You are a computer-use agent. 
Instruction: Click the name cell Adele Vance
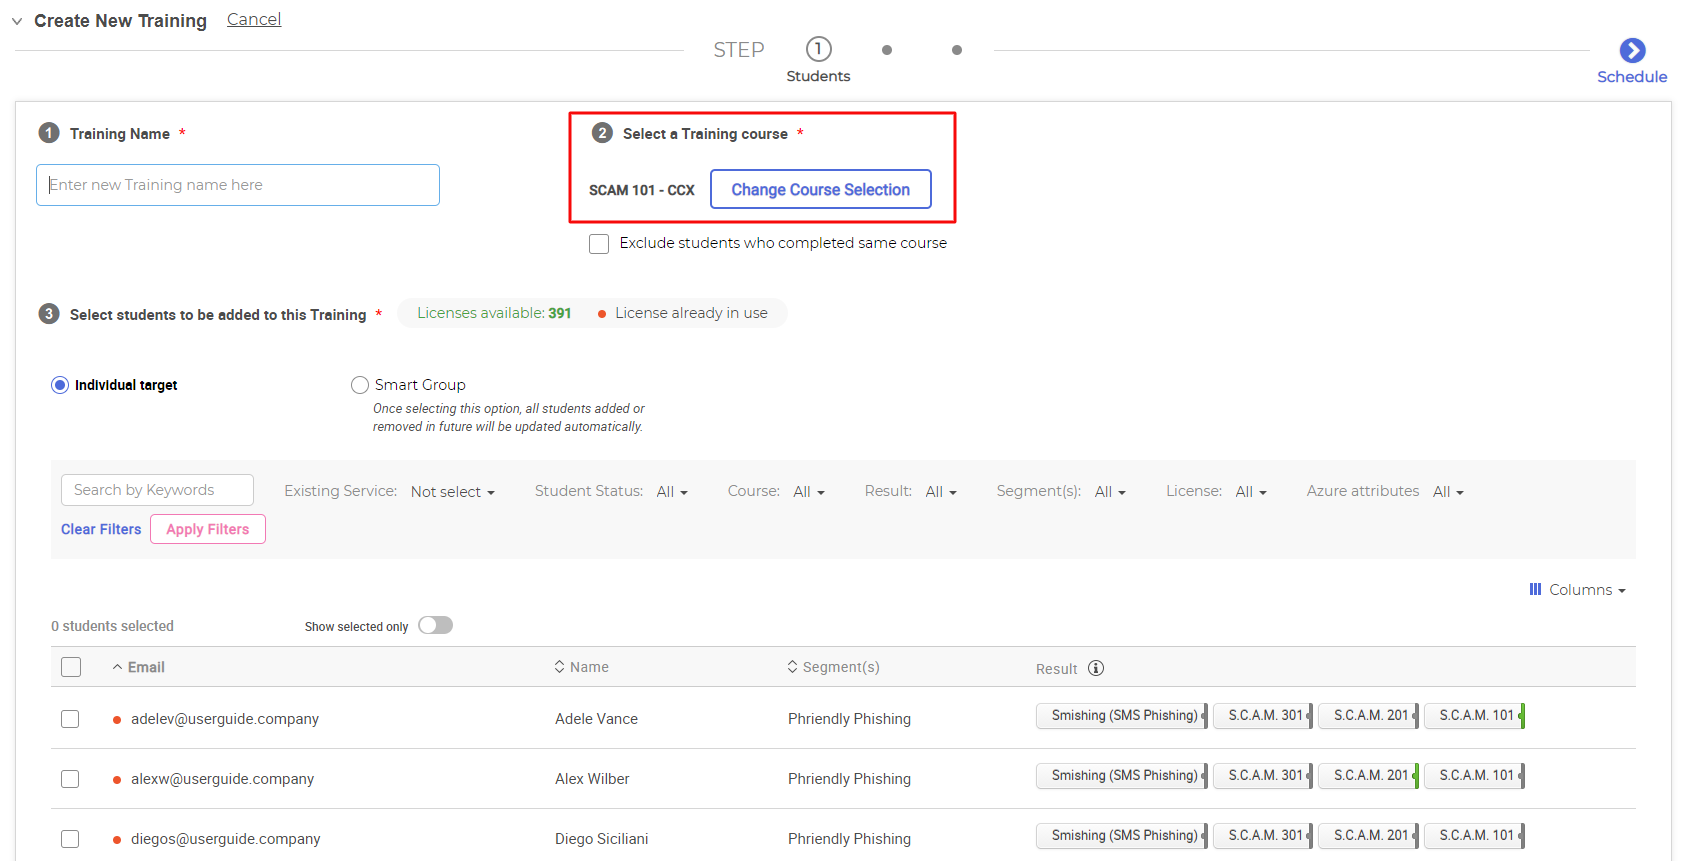pos(596,719)
